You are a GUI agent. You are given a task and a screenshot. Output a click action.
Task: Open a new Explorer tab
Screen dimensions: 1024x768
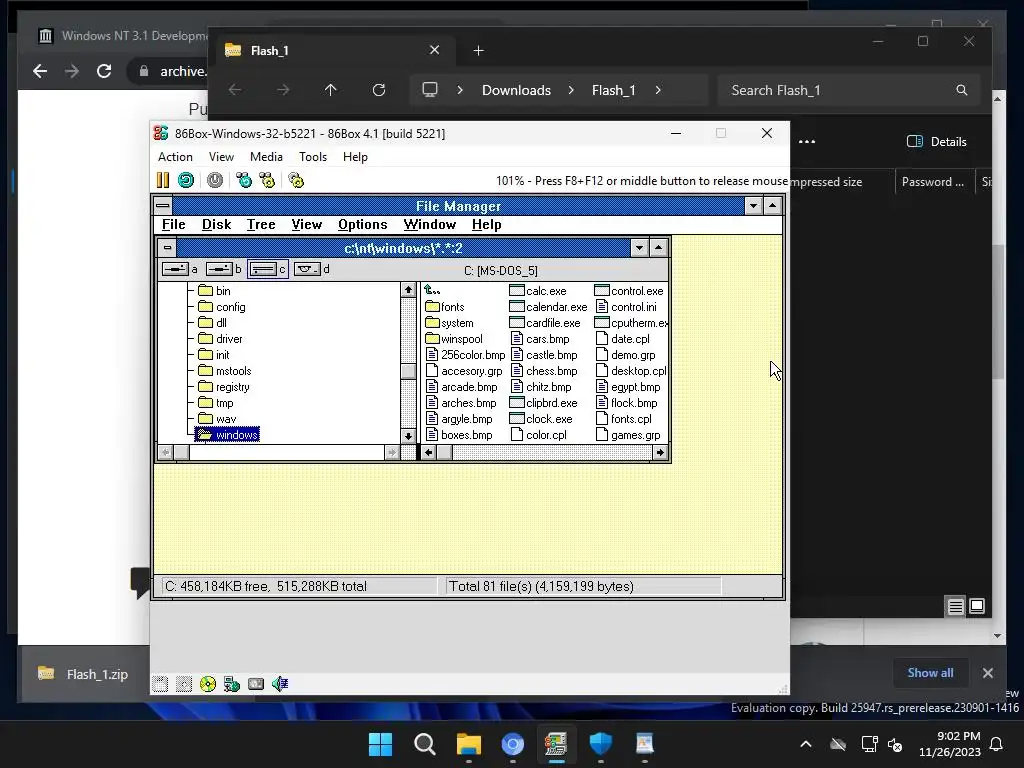(478, 51)
